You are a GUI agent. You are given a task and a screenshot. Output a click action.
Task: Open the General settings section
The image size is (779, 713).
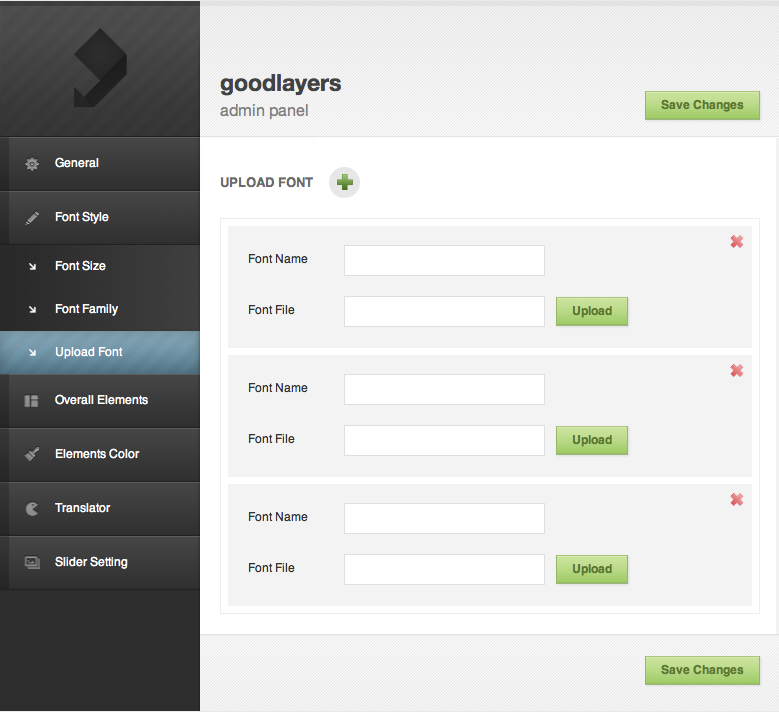pos(77,163)
